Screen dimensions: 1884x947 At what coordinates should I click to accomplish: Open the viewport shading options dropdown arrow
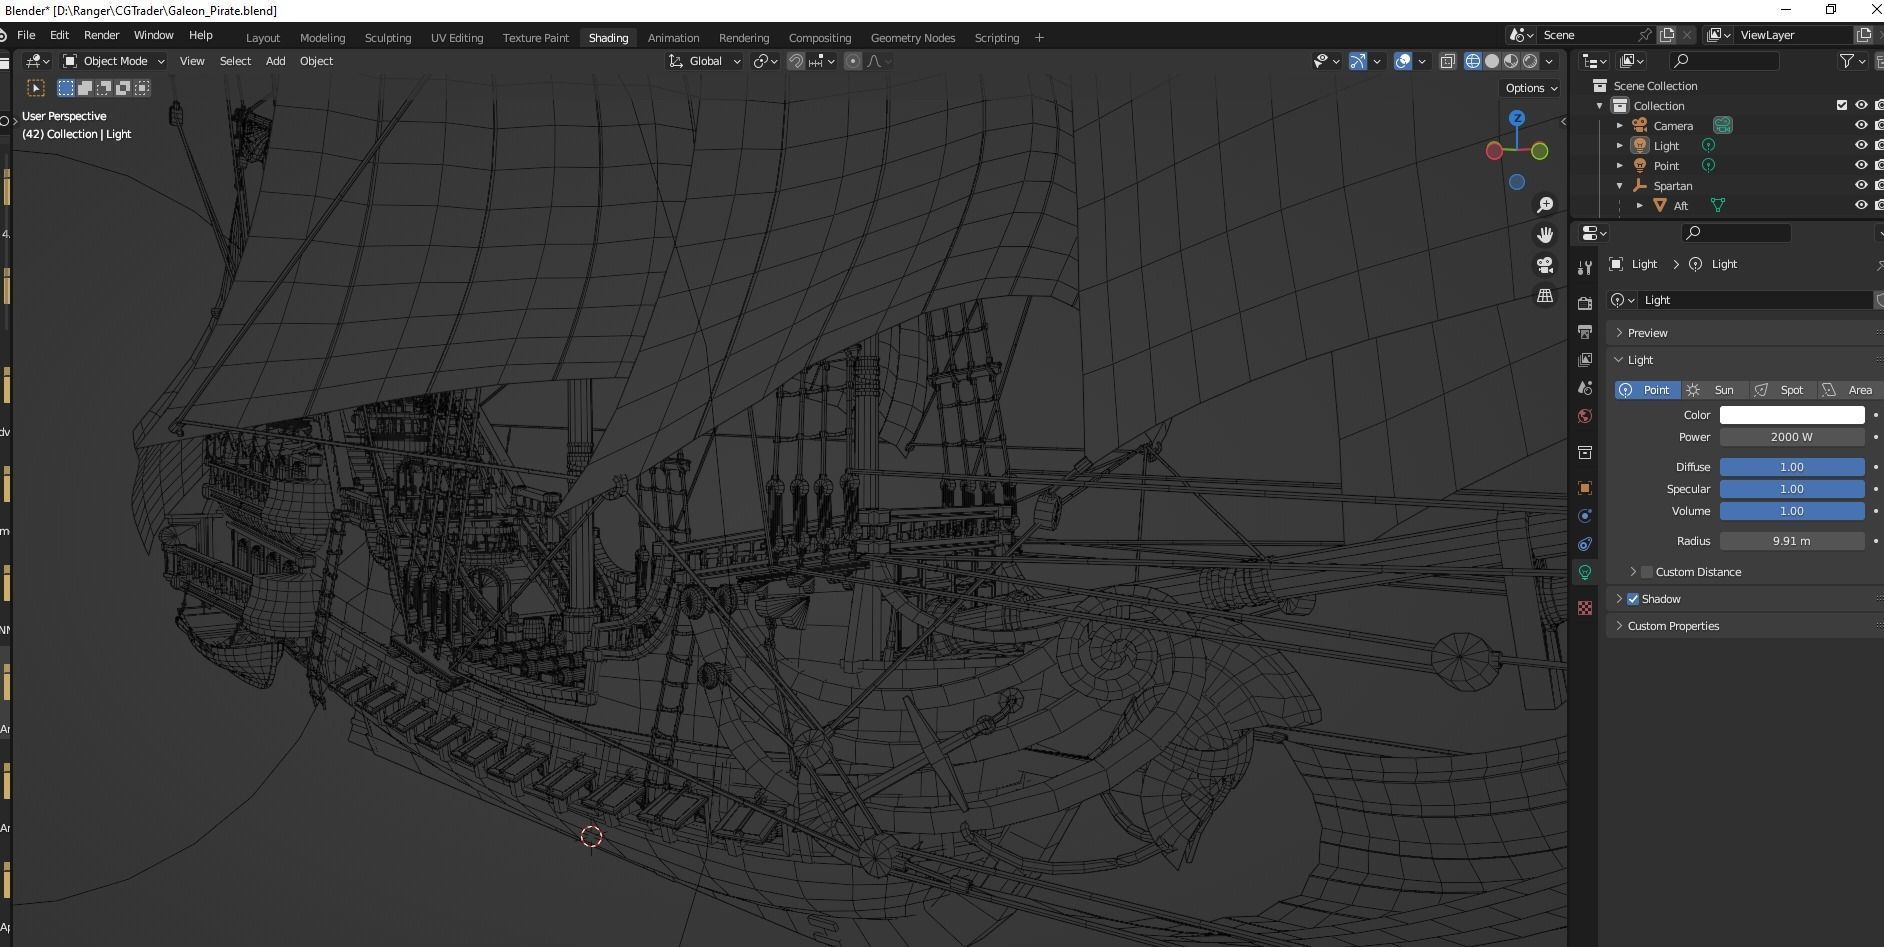click(x=1549, y=61)
